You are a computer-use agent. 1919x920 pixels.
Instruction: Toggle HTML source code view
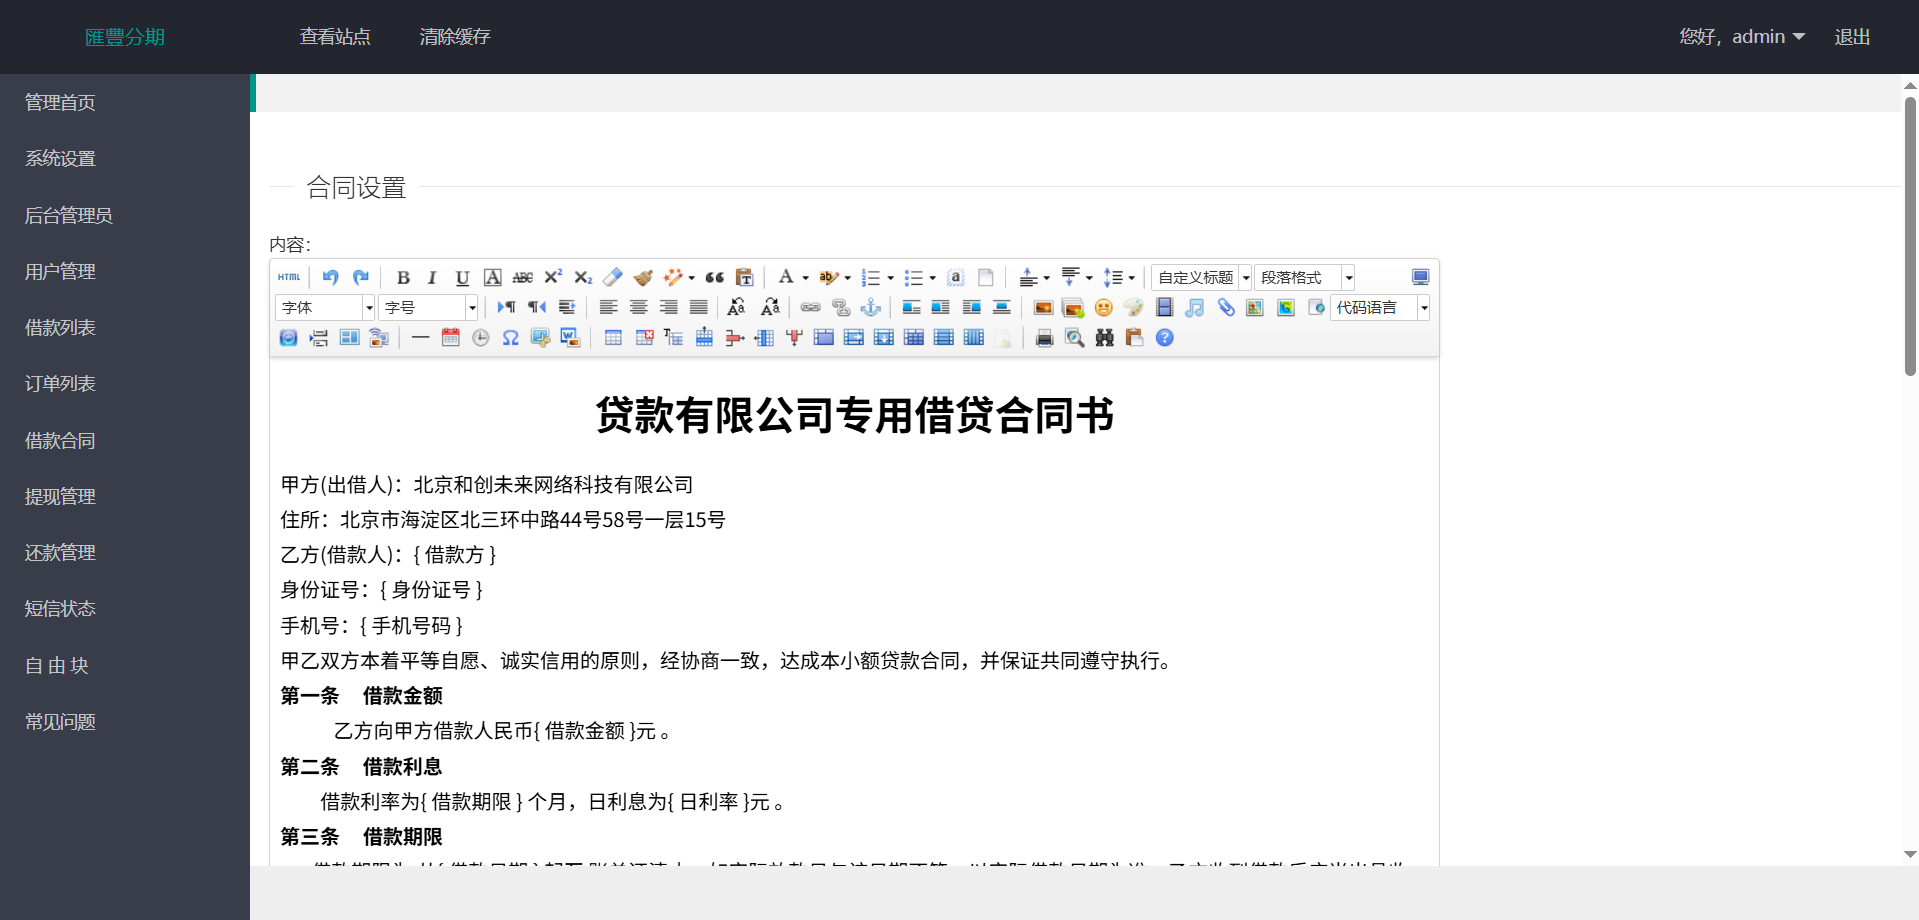[290, 278]
